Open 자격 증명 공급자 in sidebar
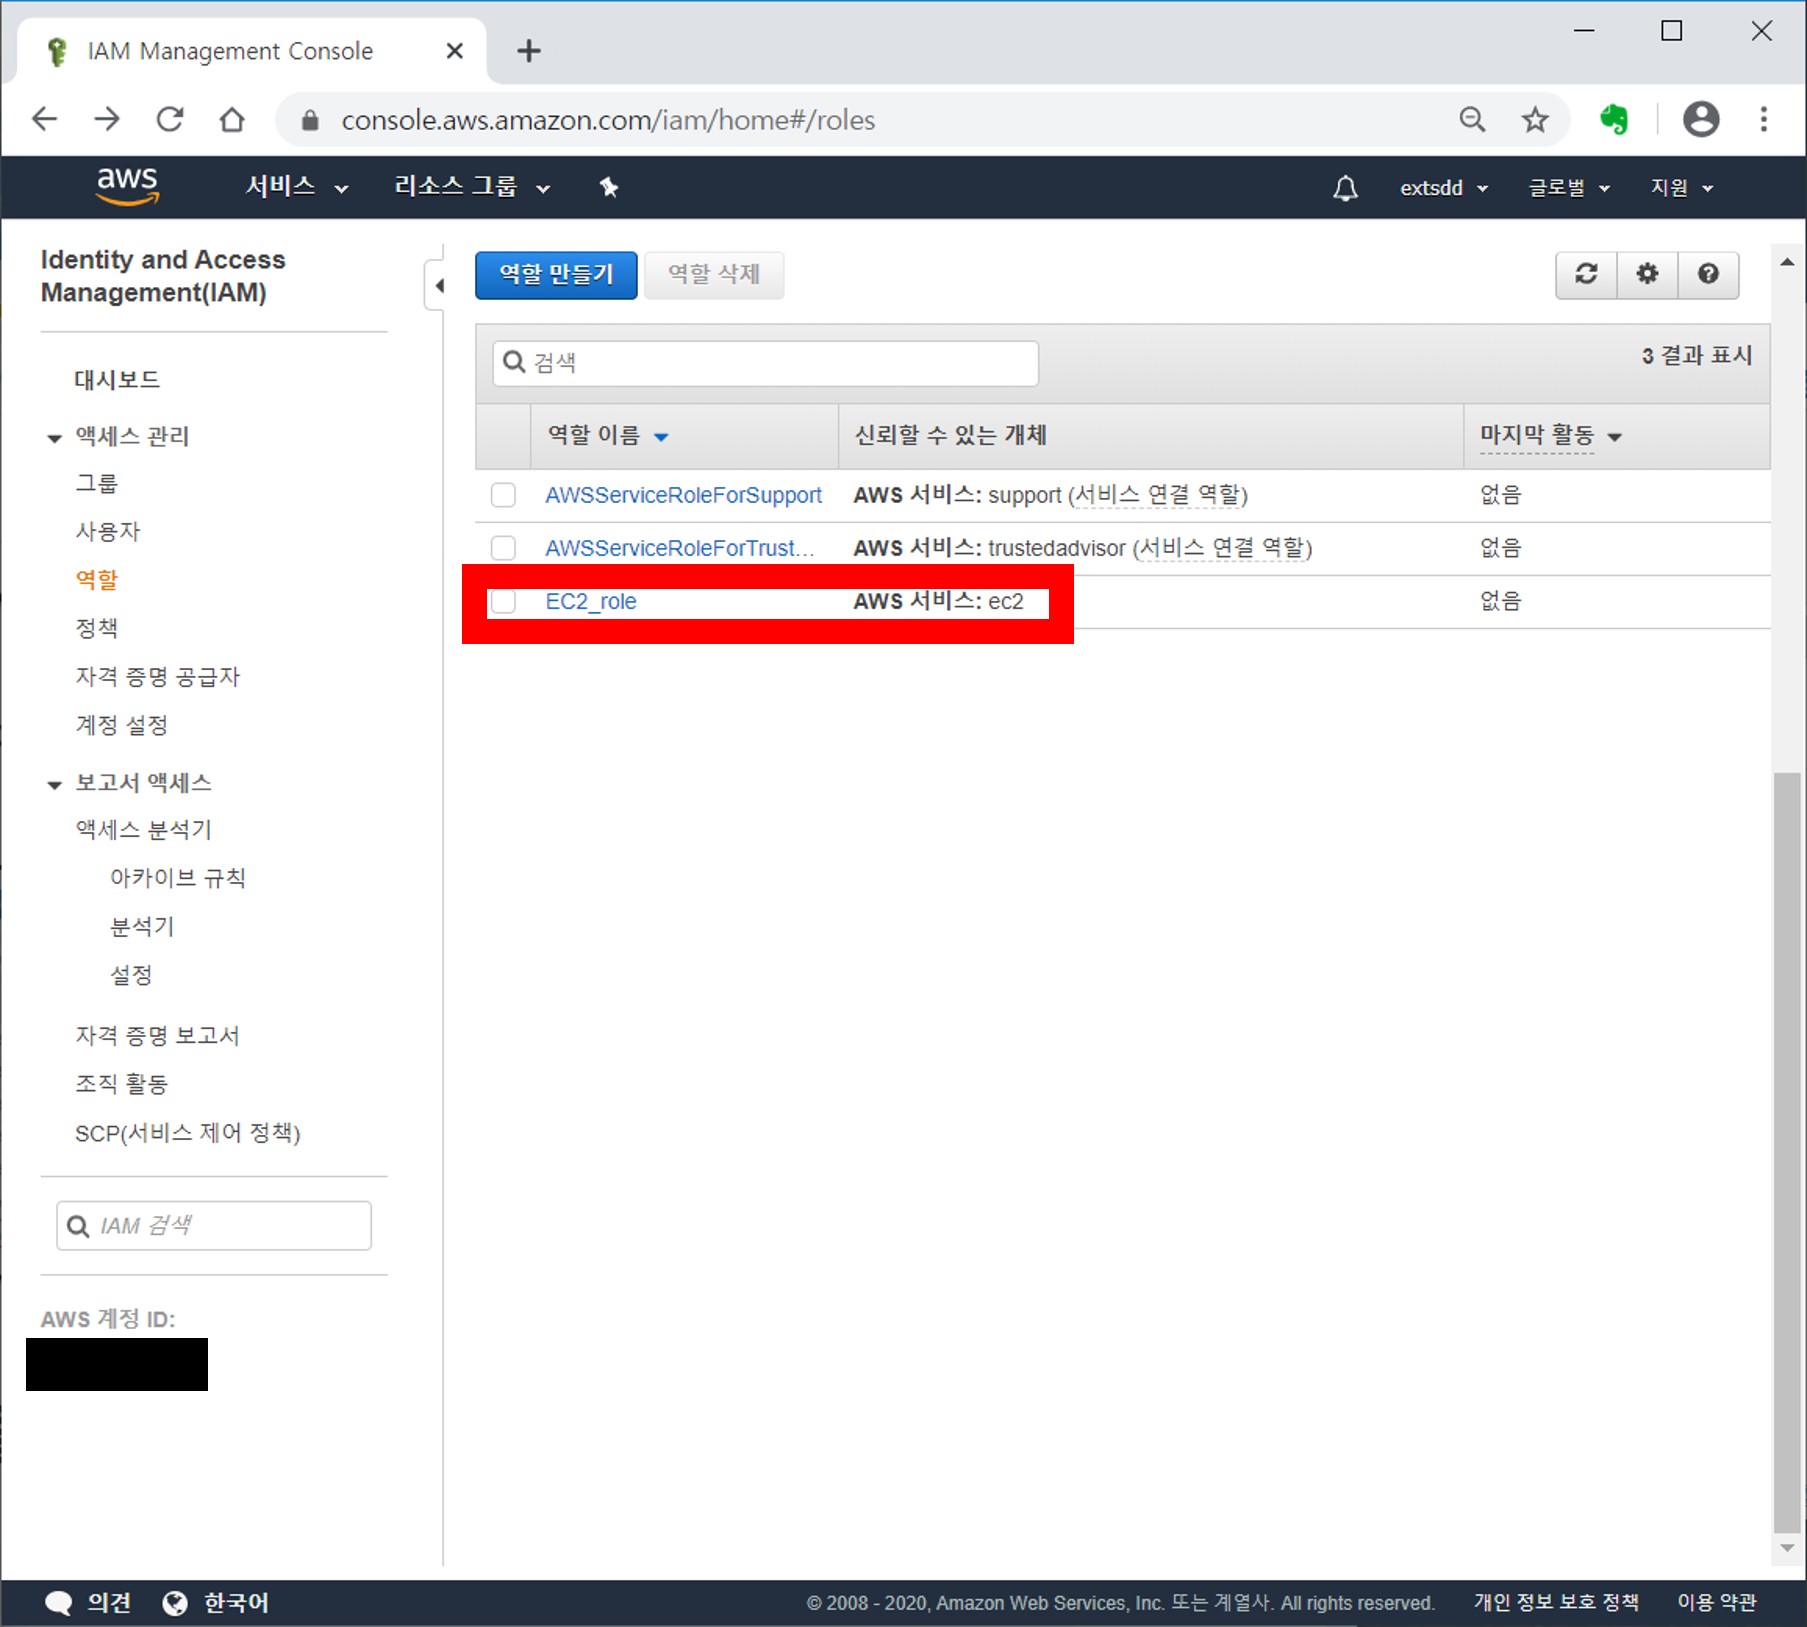This screenshot has width=1807, height=1627. tap(158, 677)
